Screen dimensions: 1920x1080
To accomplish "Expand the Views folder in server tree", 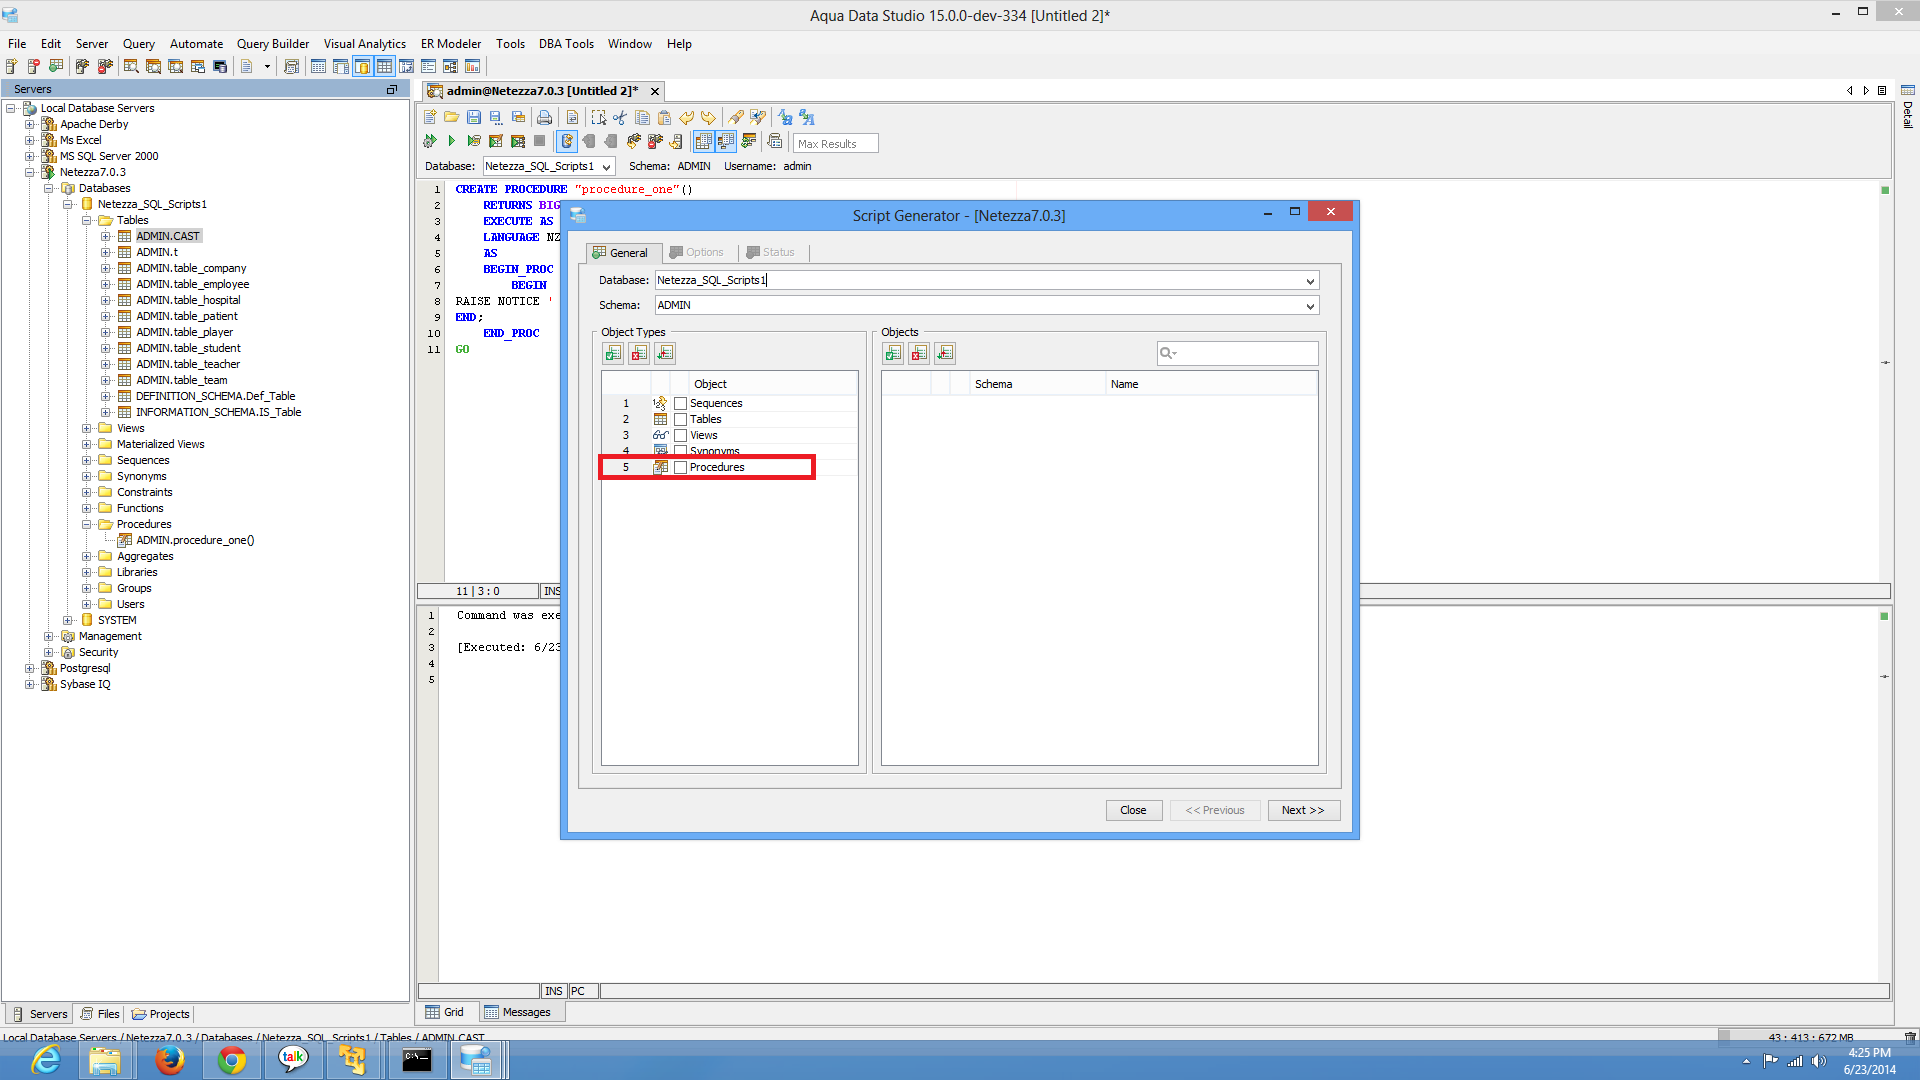I will point(87,428).
